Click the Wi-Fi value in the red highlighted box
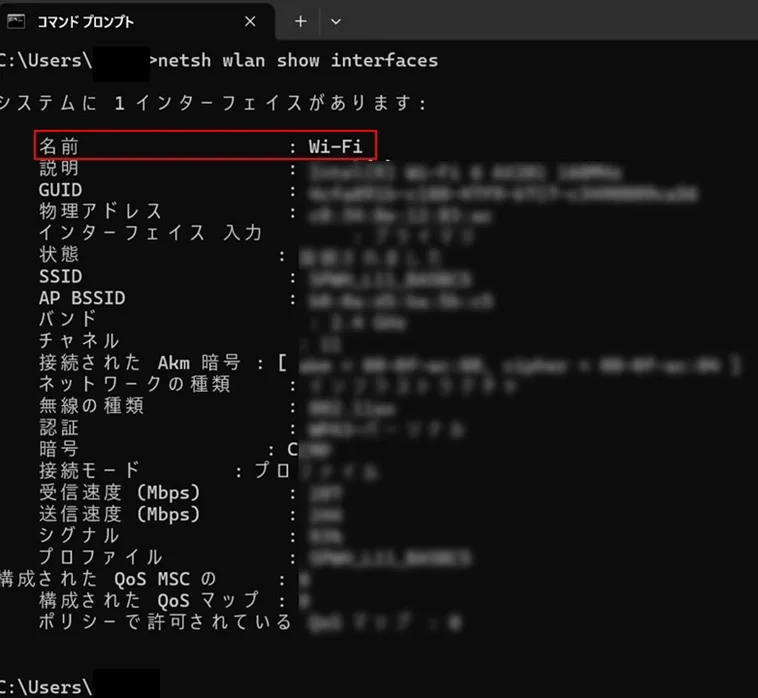The image size is (758, 698). [x=335, y=146]
